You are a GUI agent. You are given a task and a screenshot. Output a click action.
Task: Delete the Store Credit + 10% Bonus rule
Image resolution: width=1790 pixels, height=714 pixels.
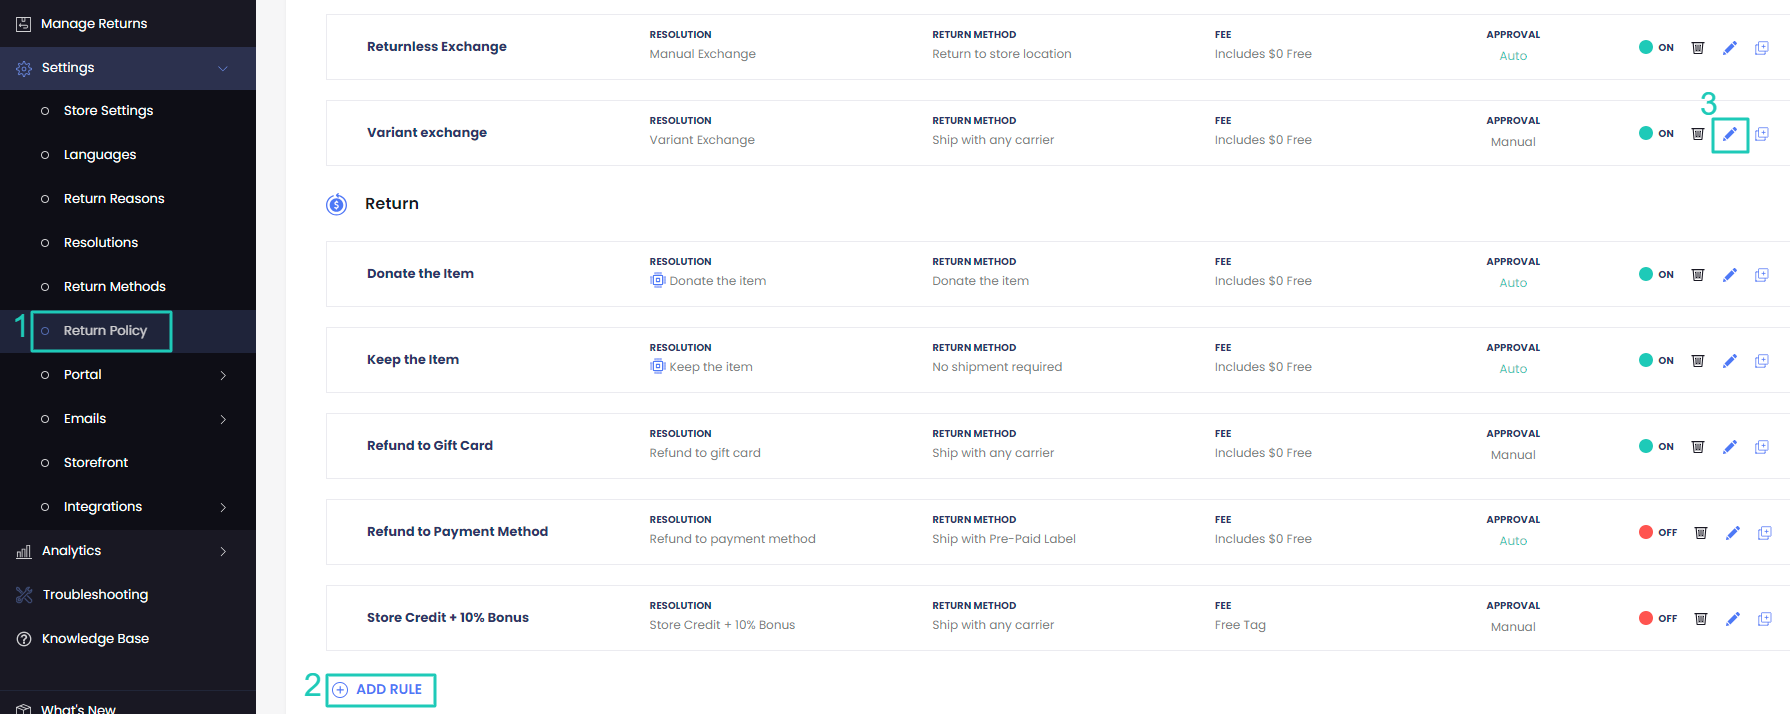pyautogui.click(x=1700, y=619)
